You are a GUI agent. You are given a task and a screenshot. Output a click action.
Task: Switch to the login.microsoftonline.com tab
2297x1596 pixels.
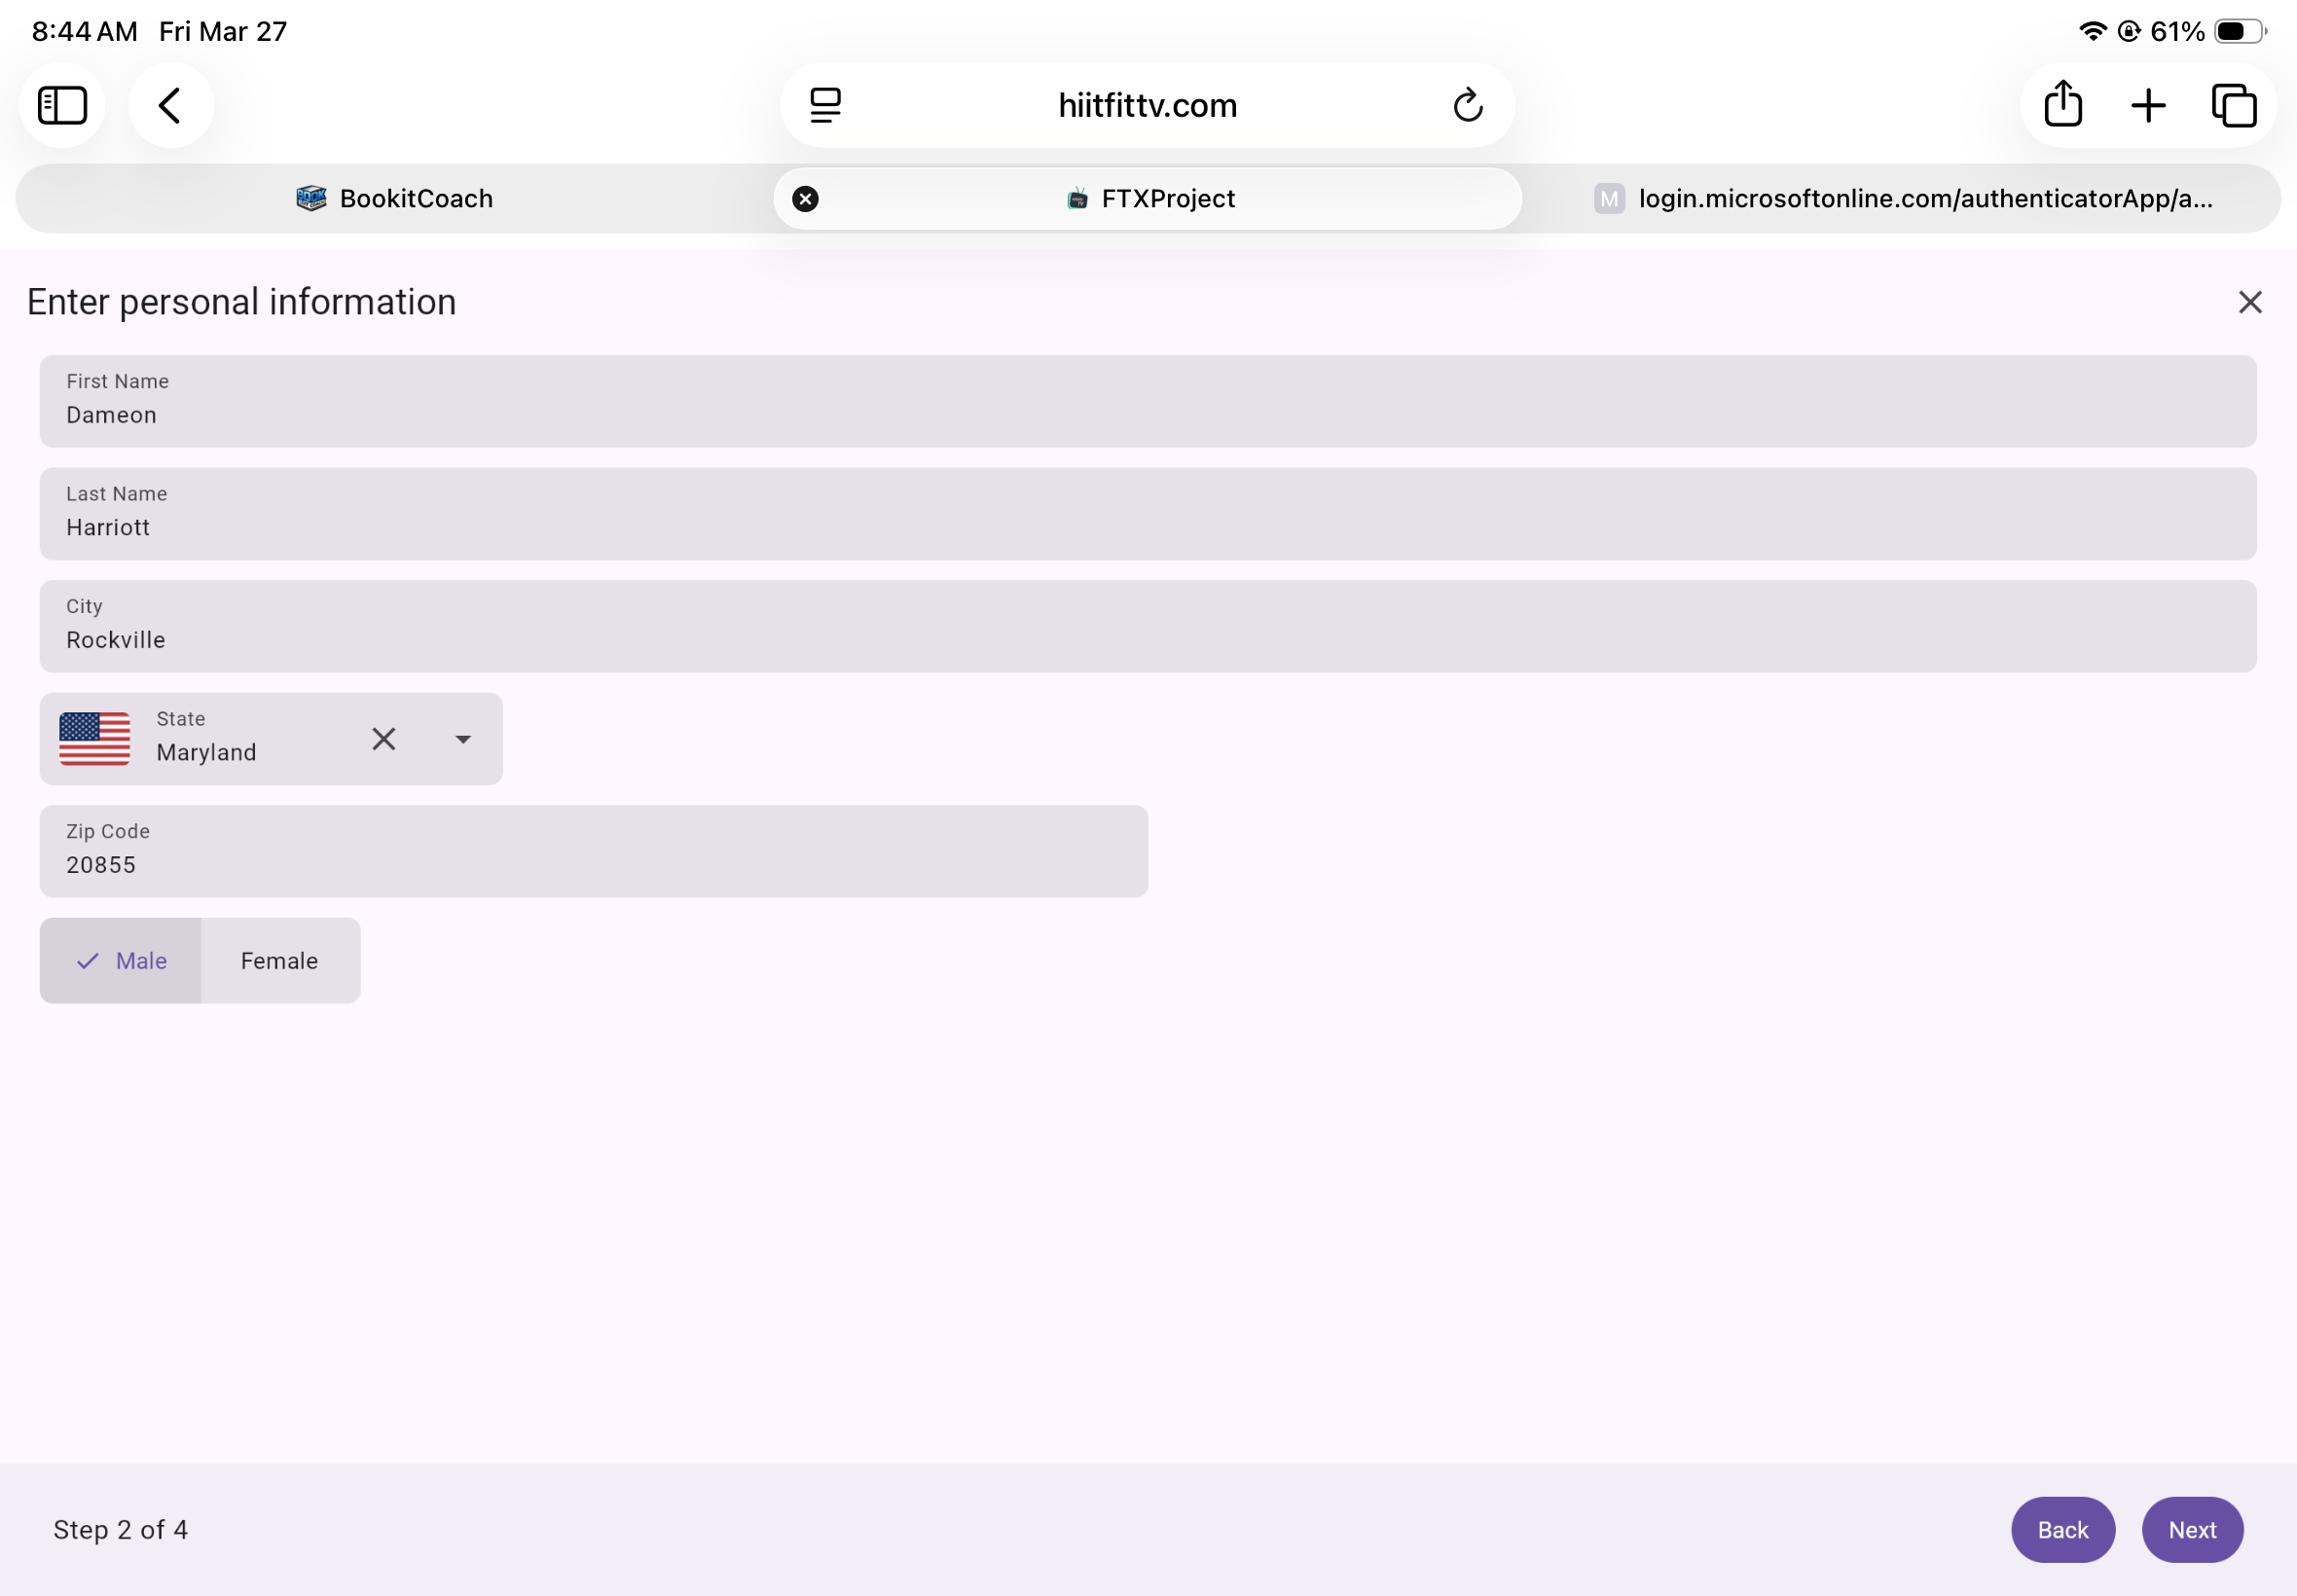pyautogui.click(x=1902, y=199)
